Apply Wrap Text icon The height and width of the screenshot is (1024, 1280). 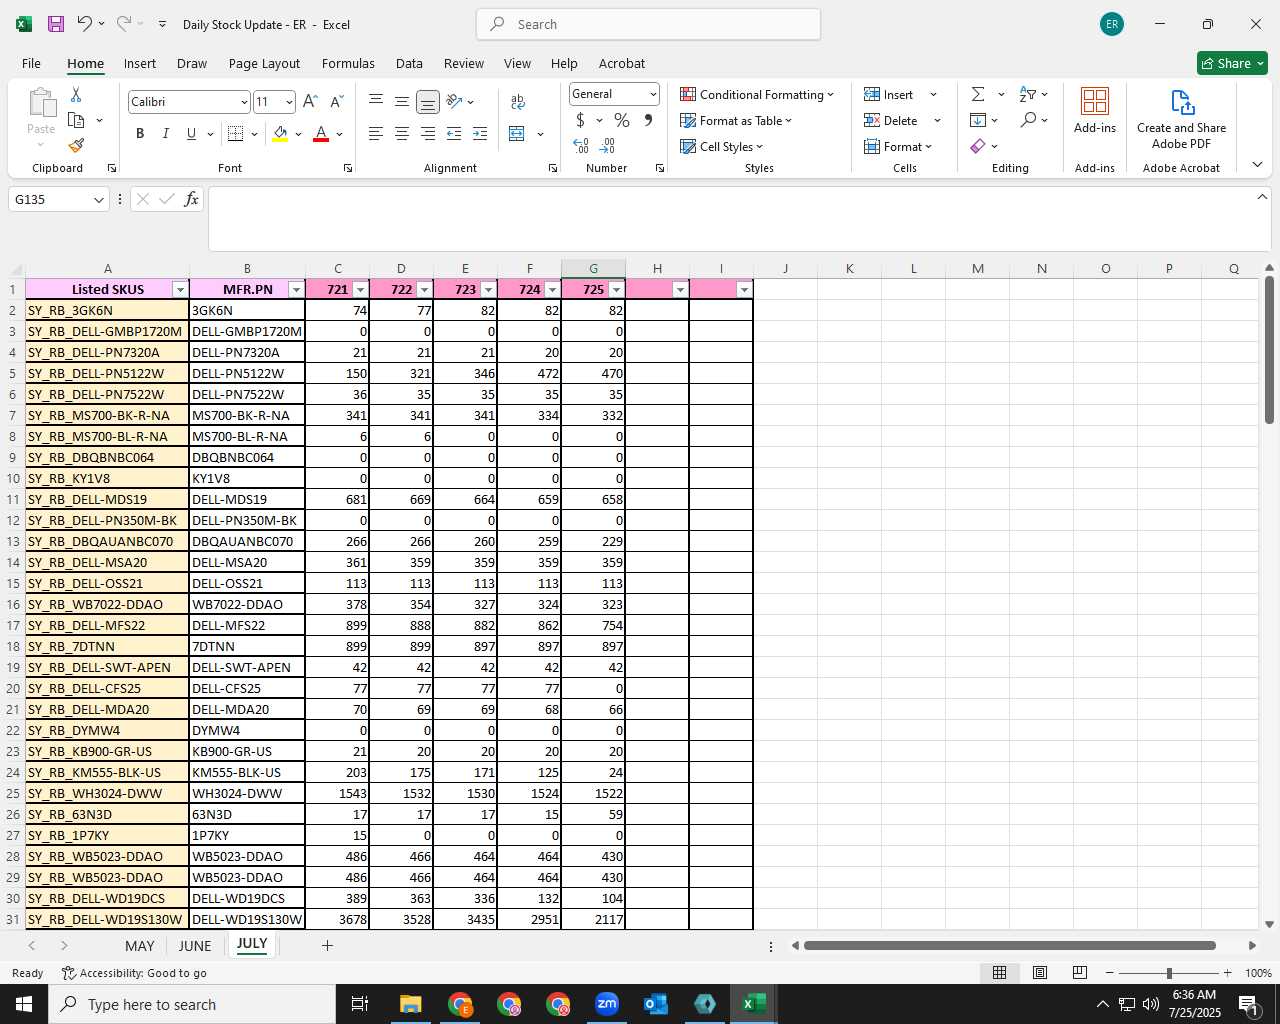pyautogui.click(x=518, y=101)
